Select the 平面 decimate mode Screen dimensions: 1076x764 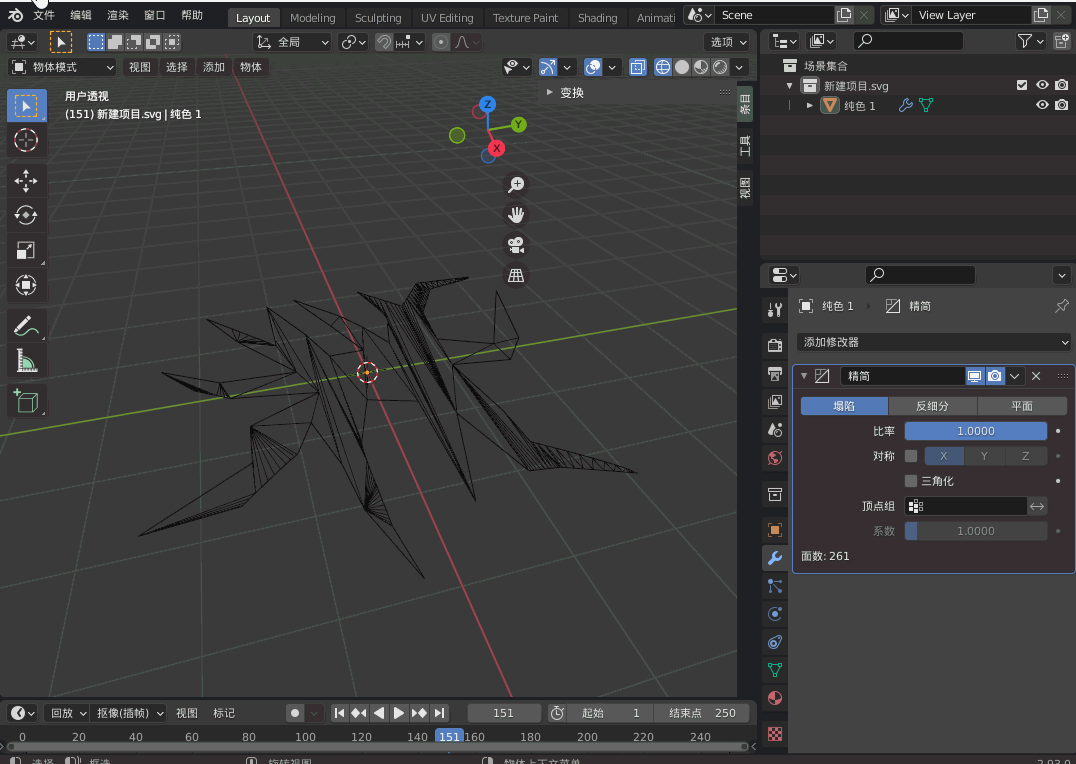tap(1022, 406)
